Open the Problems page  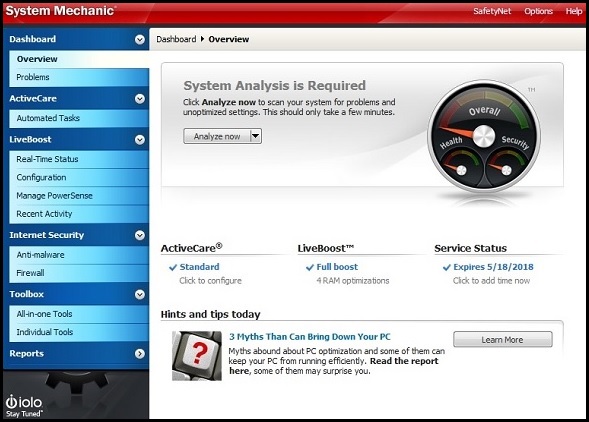pyautogui.click(x=79, y=77)
